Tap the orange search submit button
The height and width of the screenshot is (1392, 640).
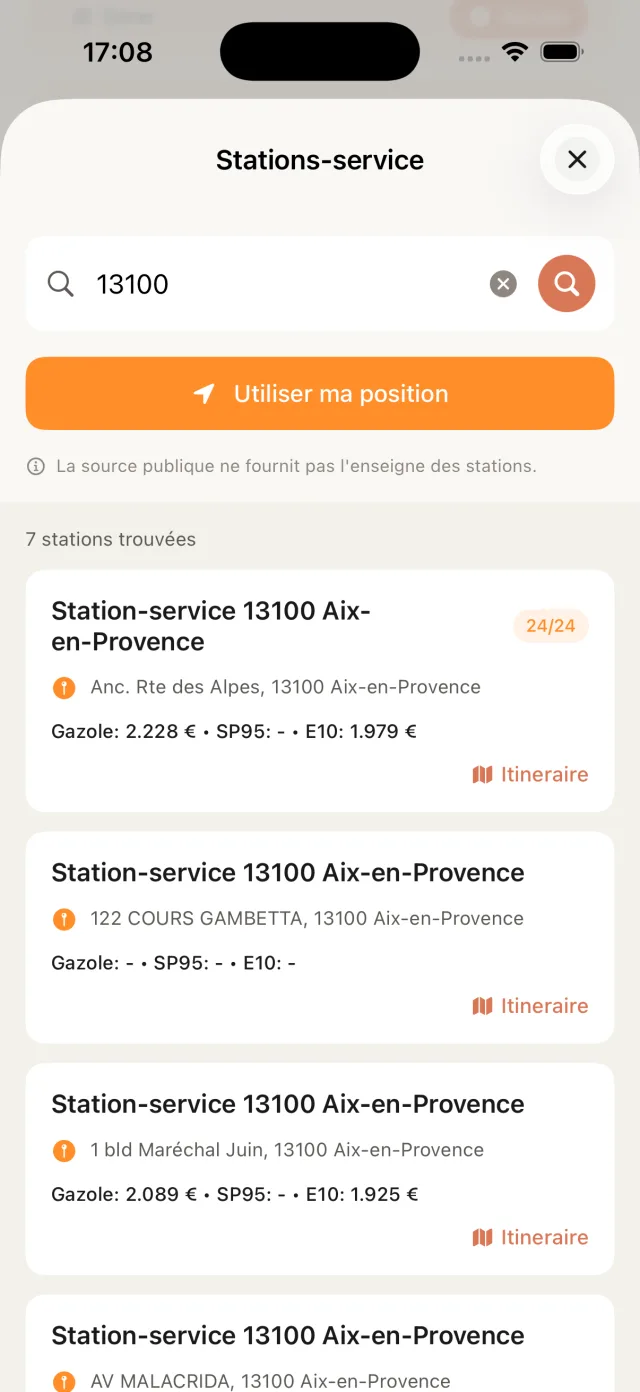coord(567,284)
